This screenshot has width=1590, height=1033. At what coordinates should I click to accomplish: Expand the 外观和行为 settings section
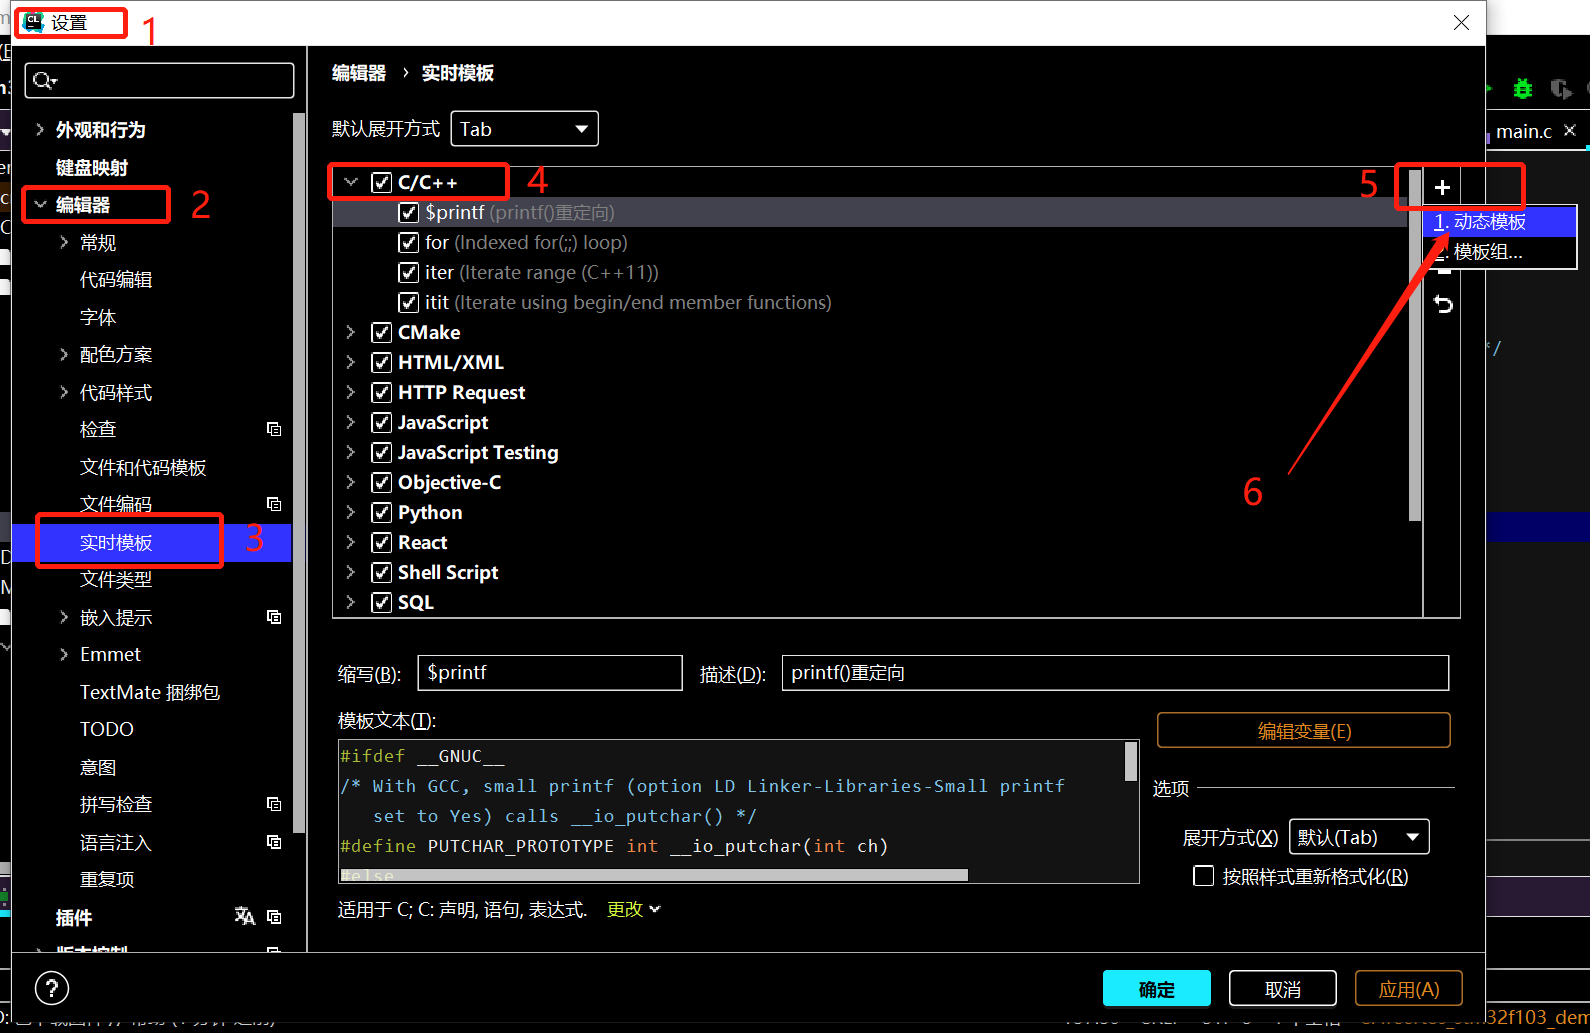tap(39, 129)
